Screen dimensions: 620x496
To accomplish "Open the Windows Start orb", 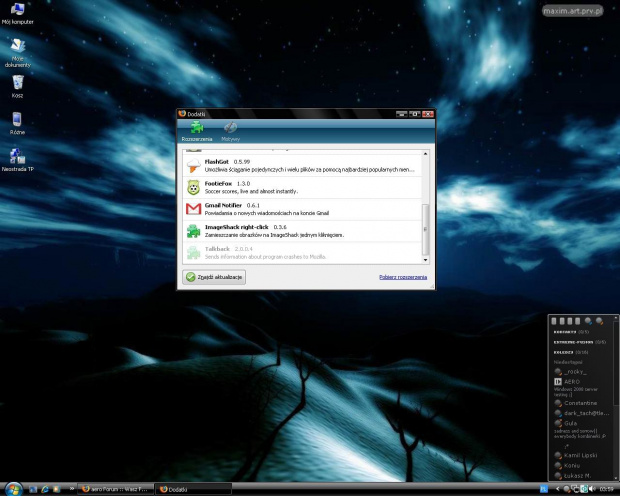I will [x=14, y=489].
